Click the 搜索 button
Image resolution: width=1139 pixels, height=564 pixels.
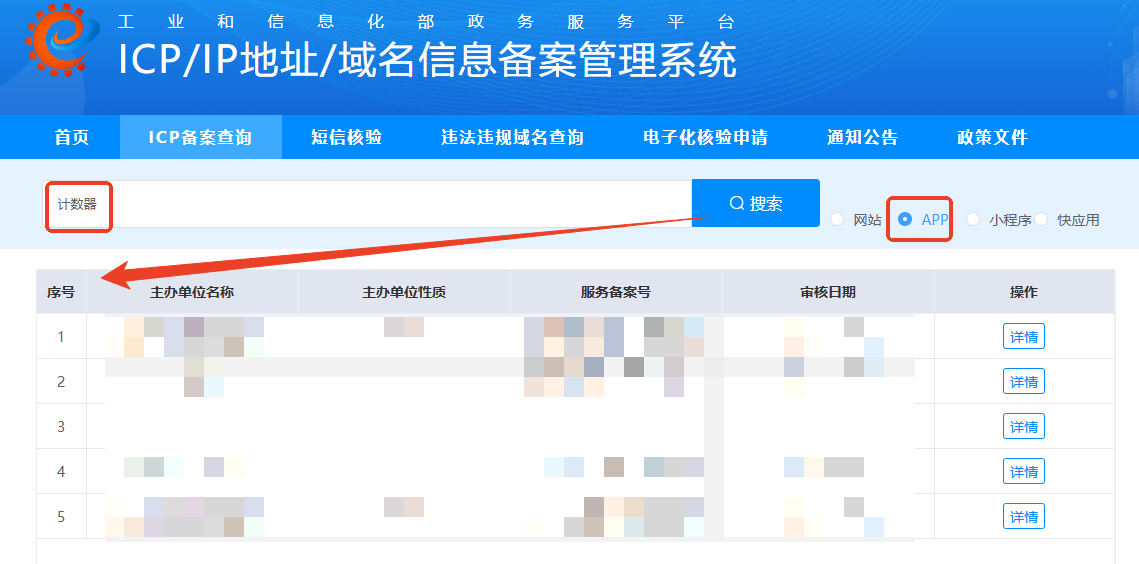755,204
